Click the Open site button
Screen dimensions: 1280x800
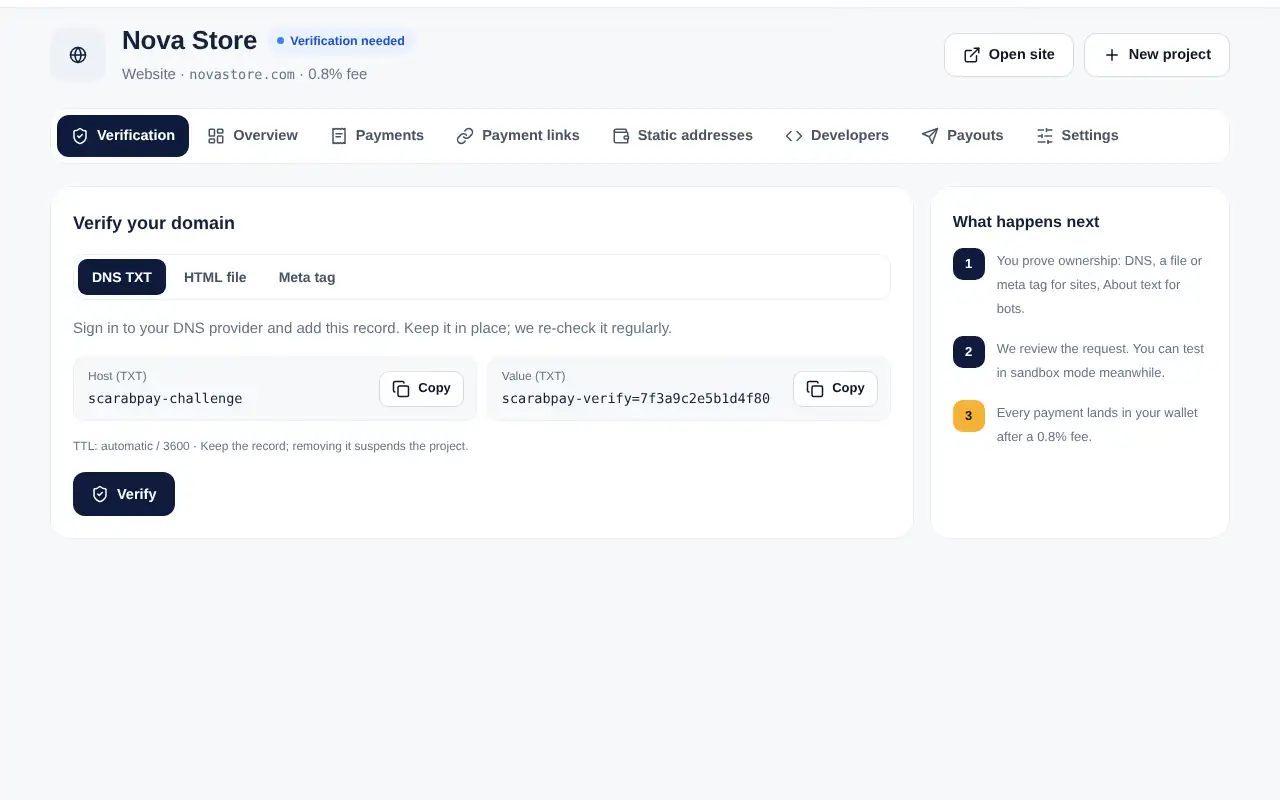coord(1009,55)
